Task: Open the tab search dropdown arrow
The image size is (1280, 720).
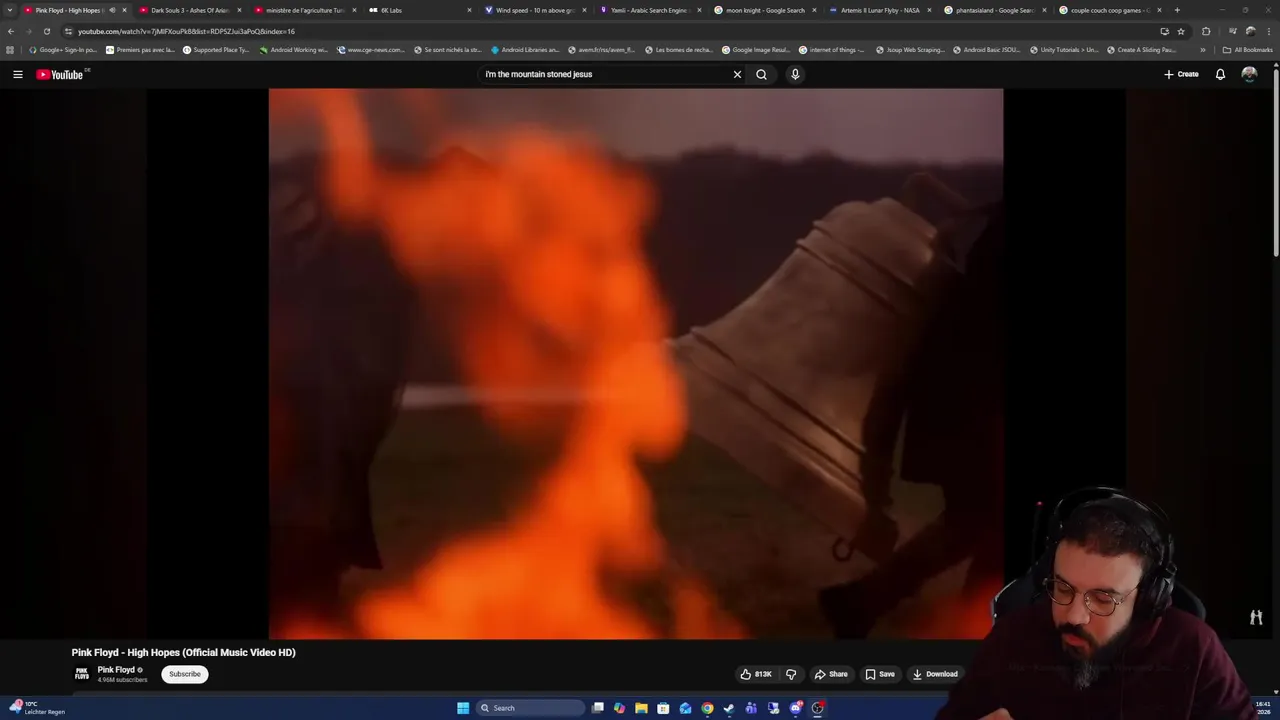Action: coord(10,10)
